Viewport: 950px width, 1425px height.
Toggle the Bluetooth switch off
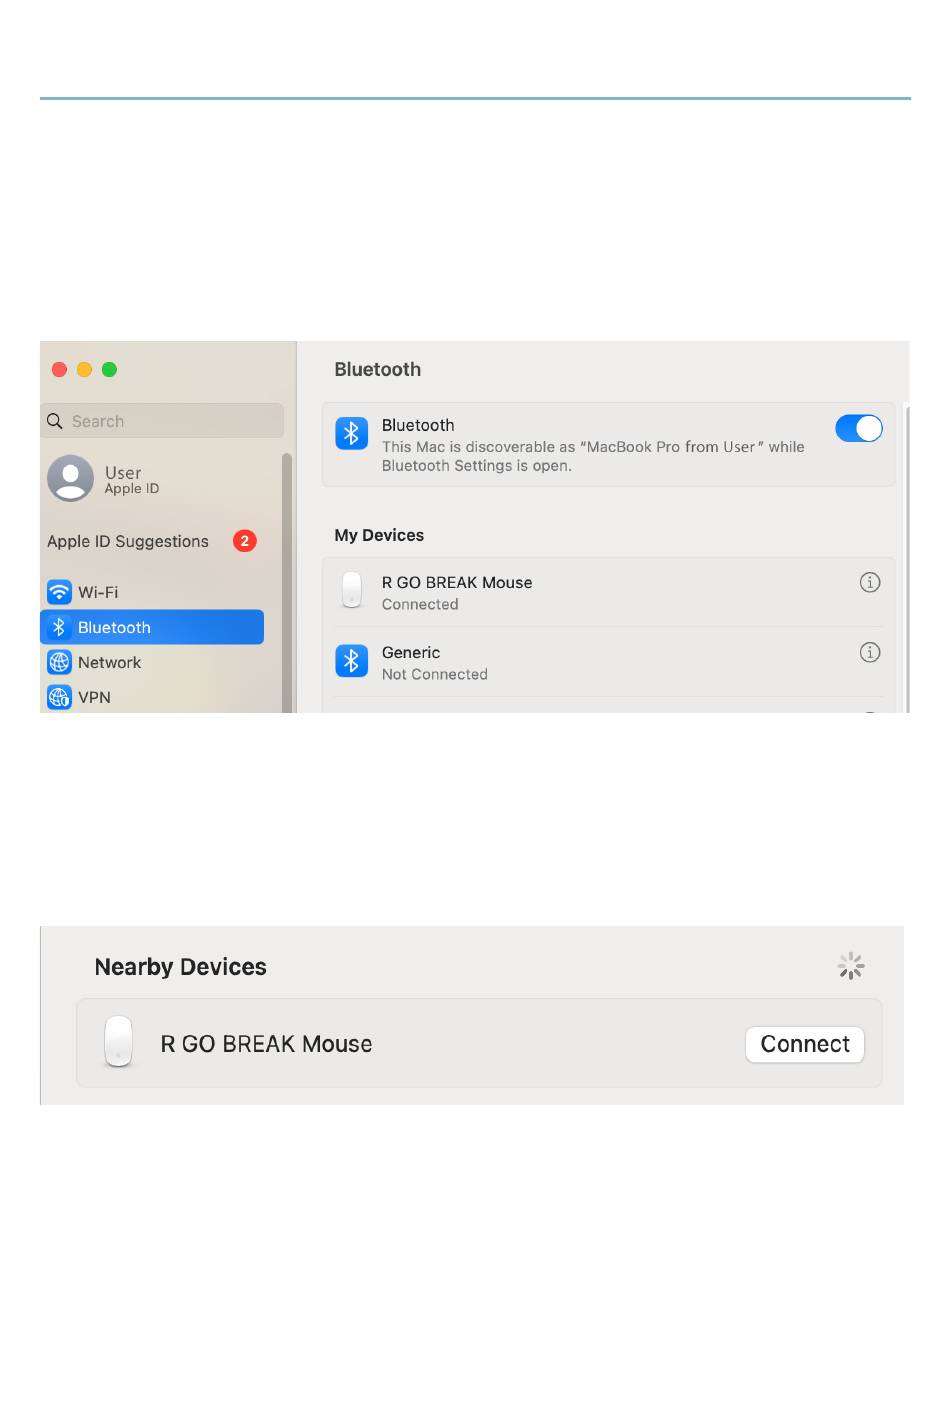(858, 429)
